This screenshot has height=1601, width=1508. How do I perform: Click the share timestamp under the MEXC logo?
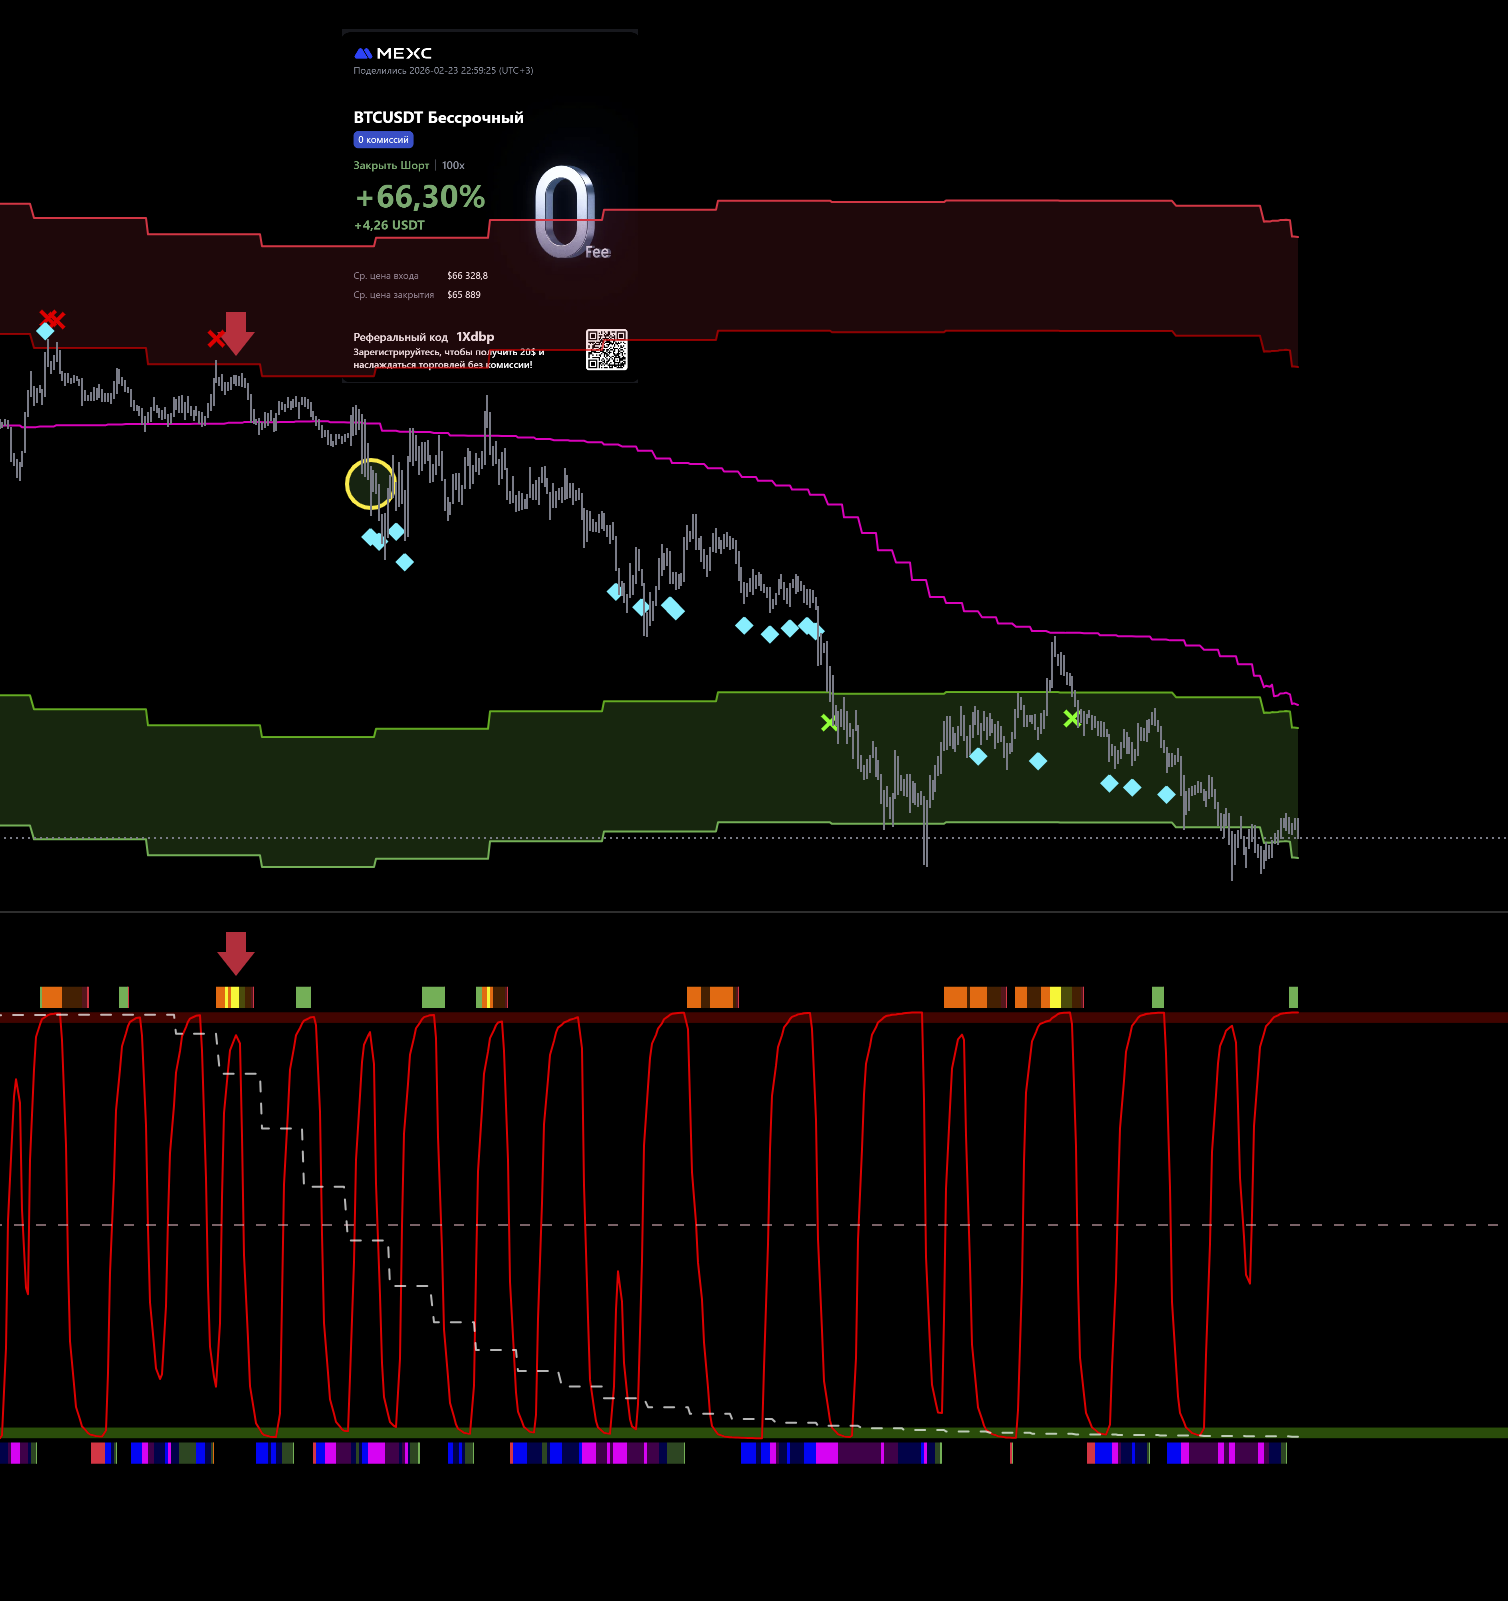[x=443, y=71]
